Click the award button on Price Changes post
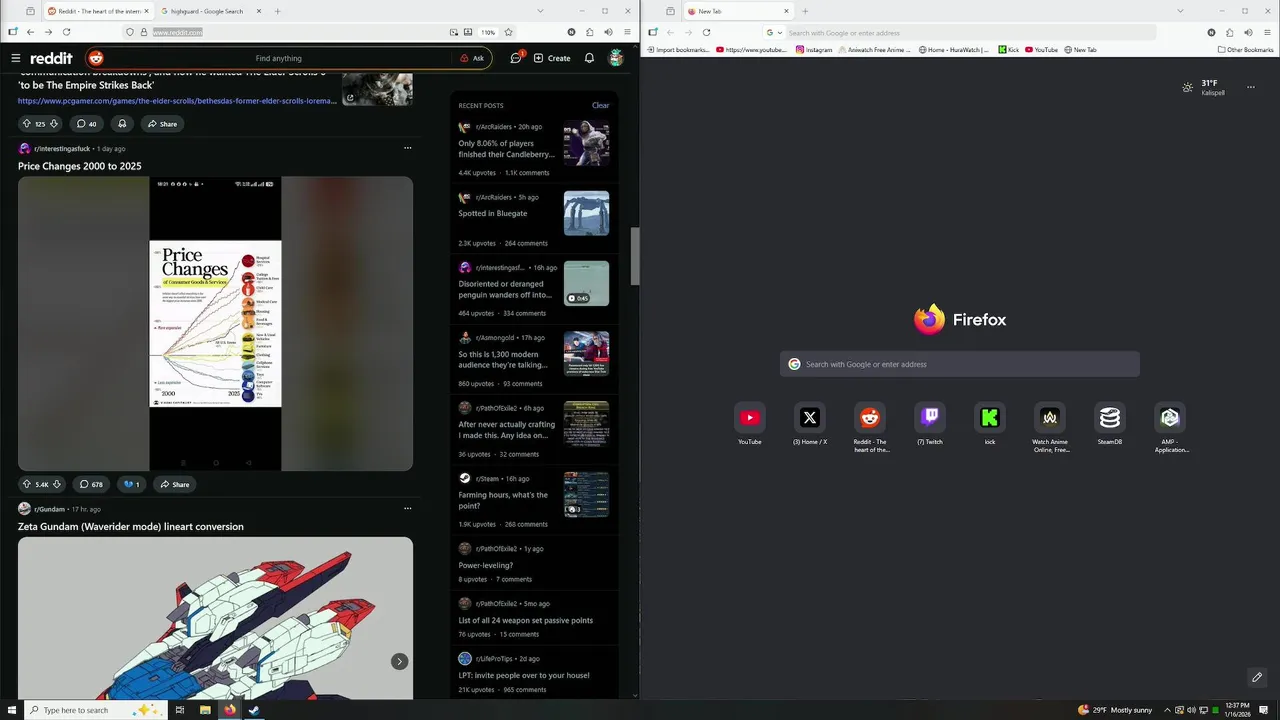 coord(131,484)
